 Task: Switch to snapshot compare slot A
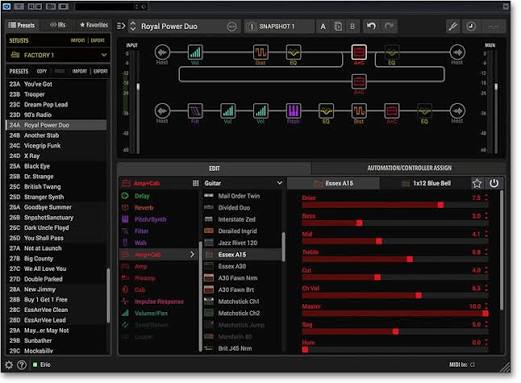coord(323,27)
